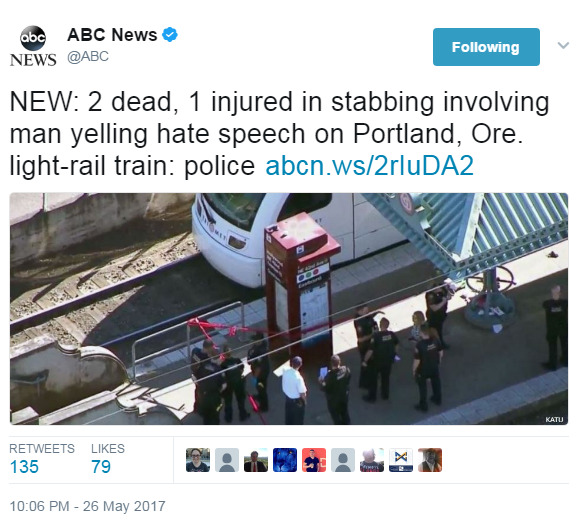Viewport: 579px width, 521px height.
Task: Open the sepia-toned man avatar
Action: tap(430, 460)
